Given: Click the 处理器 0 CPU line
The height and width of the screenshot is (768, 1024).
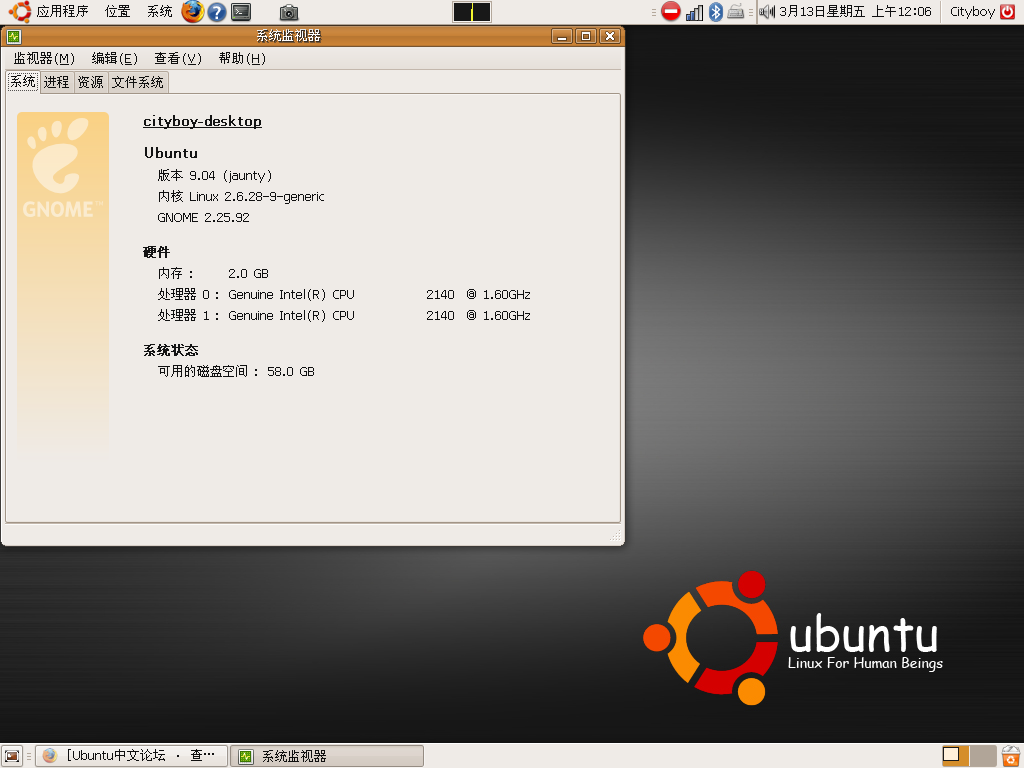Looking at the screenshot, I should pos(344,295).
